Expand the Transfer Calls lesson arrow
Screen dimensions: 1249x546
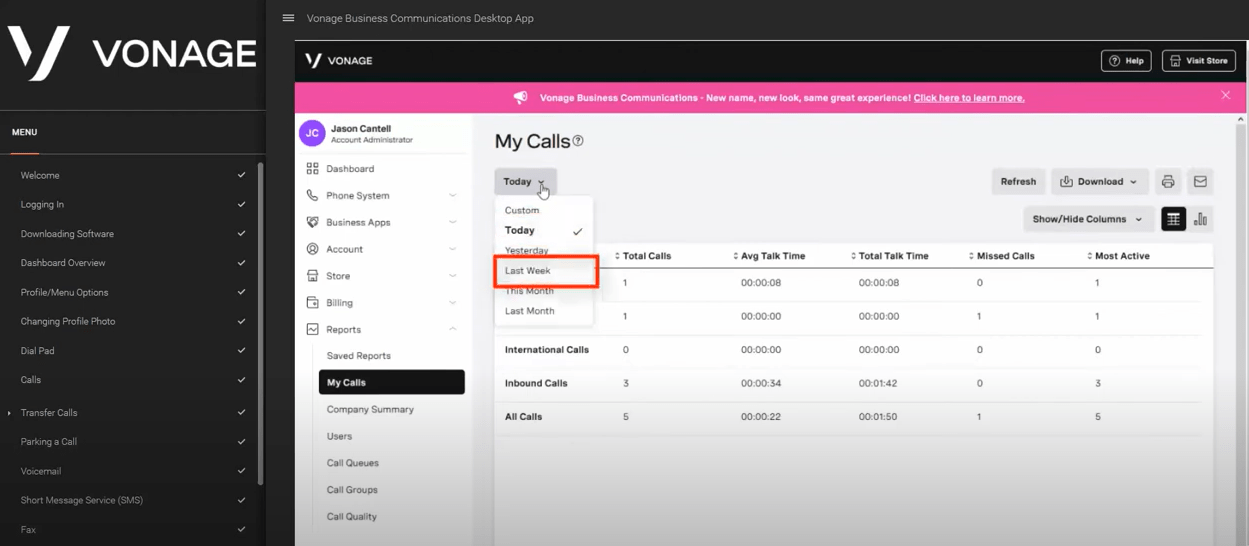(x=10, y=413)
